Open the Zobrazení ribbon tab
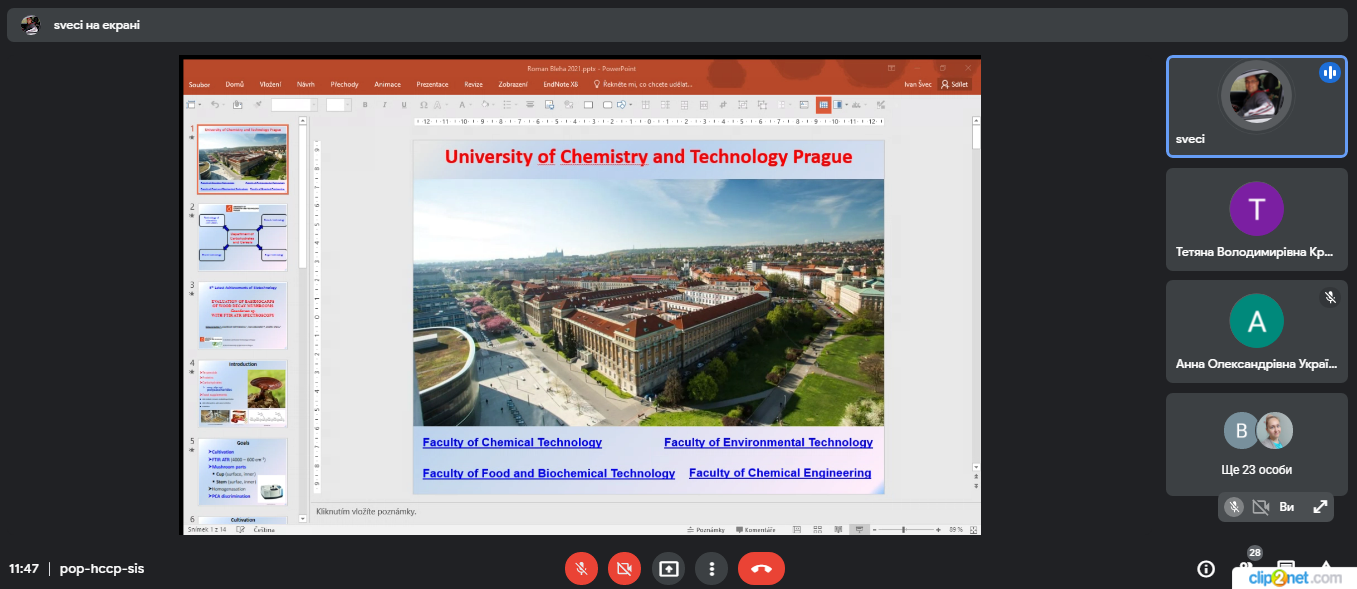Viewport: 1357px width, 589px height. (x=513, y=84)
